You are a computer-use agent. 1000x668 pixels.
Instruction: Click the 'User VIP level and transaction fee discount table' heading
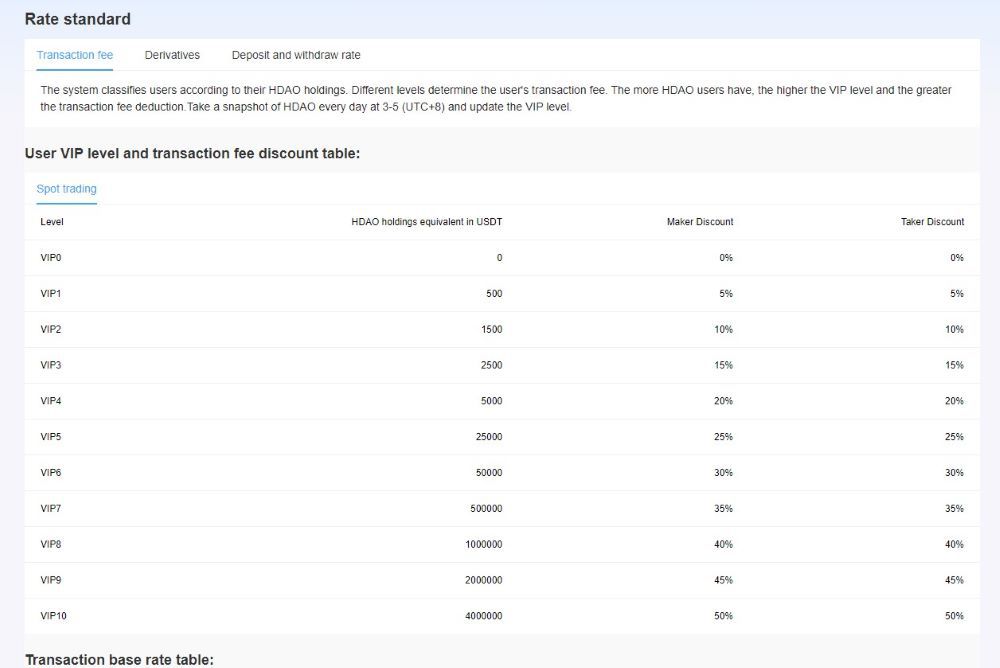193,153
